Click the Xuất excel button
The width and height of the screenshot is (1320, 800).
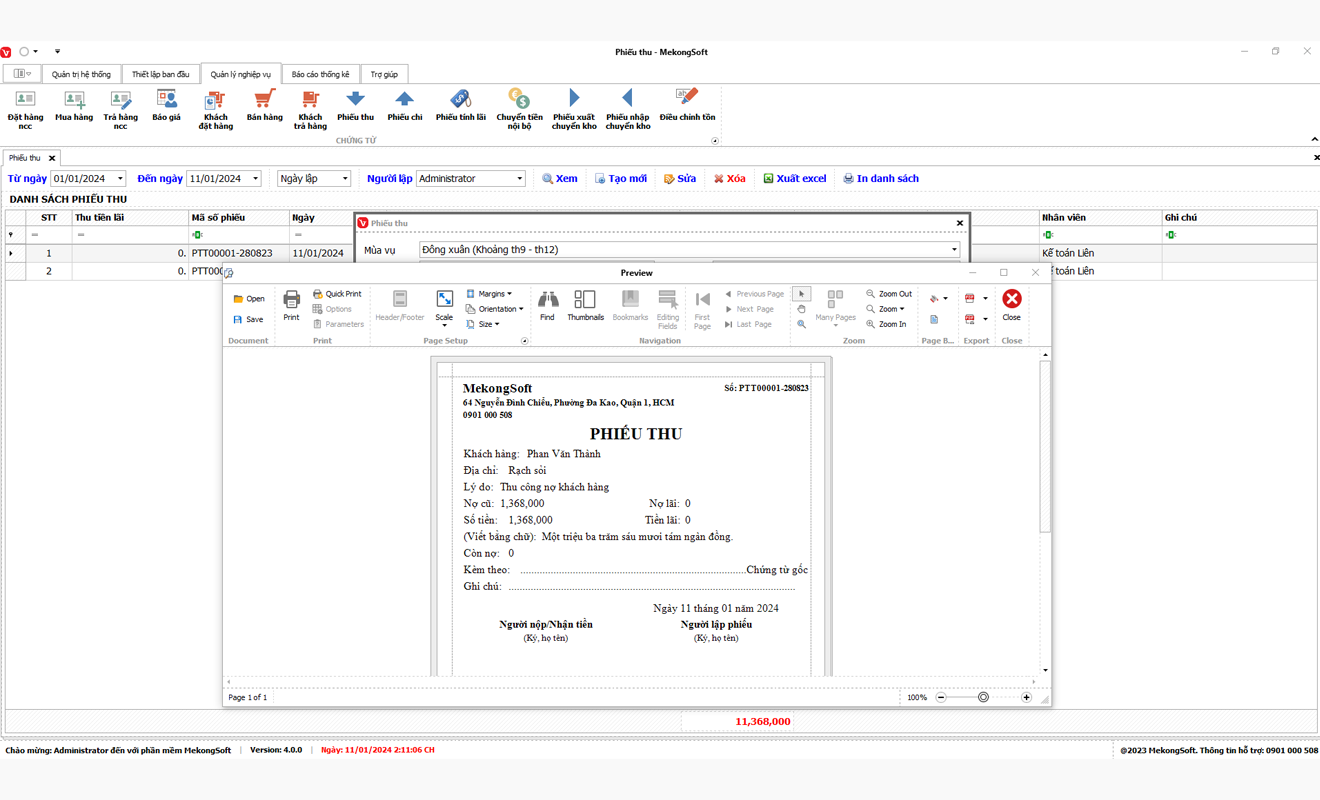click(x=795, y=179)
